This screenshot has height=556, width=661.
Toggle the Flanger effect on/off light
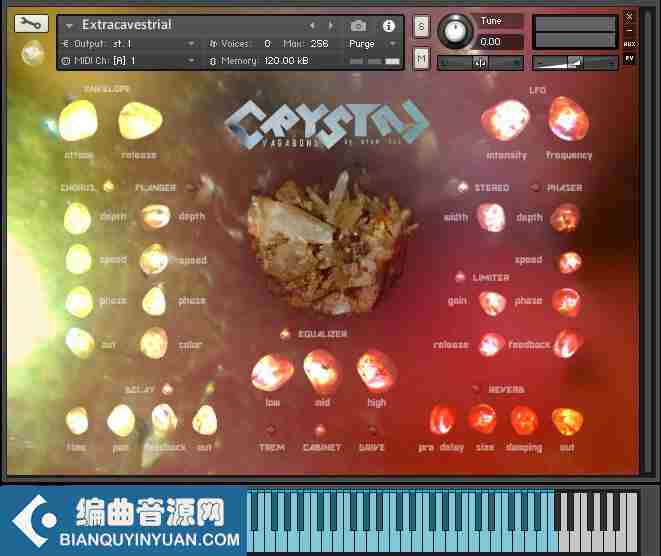click(x=191, y=187)
